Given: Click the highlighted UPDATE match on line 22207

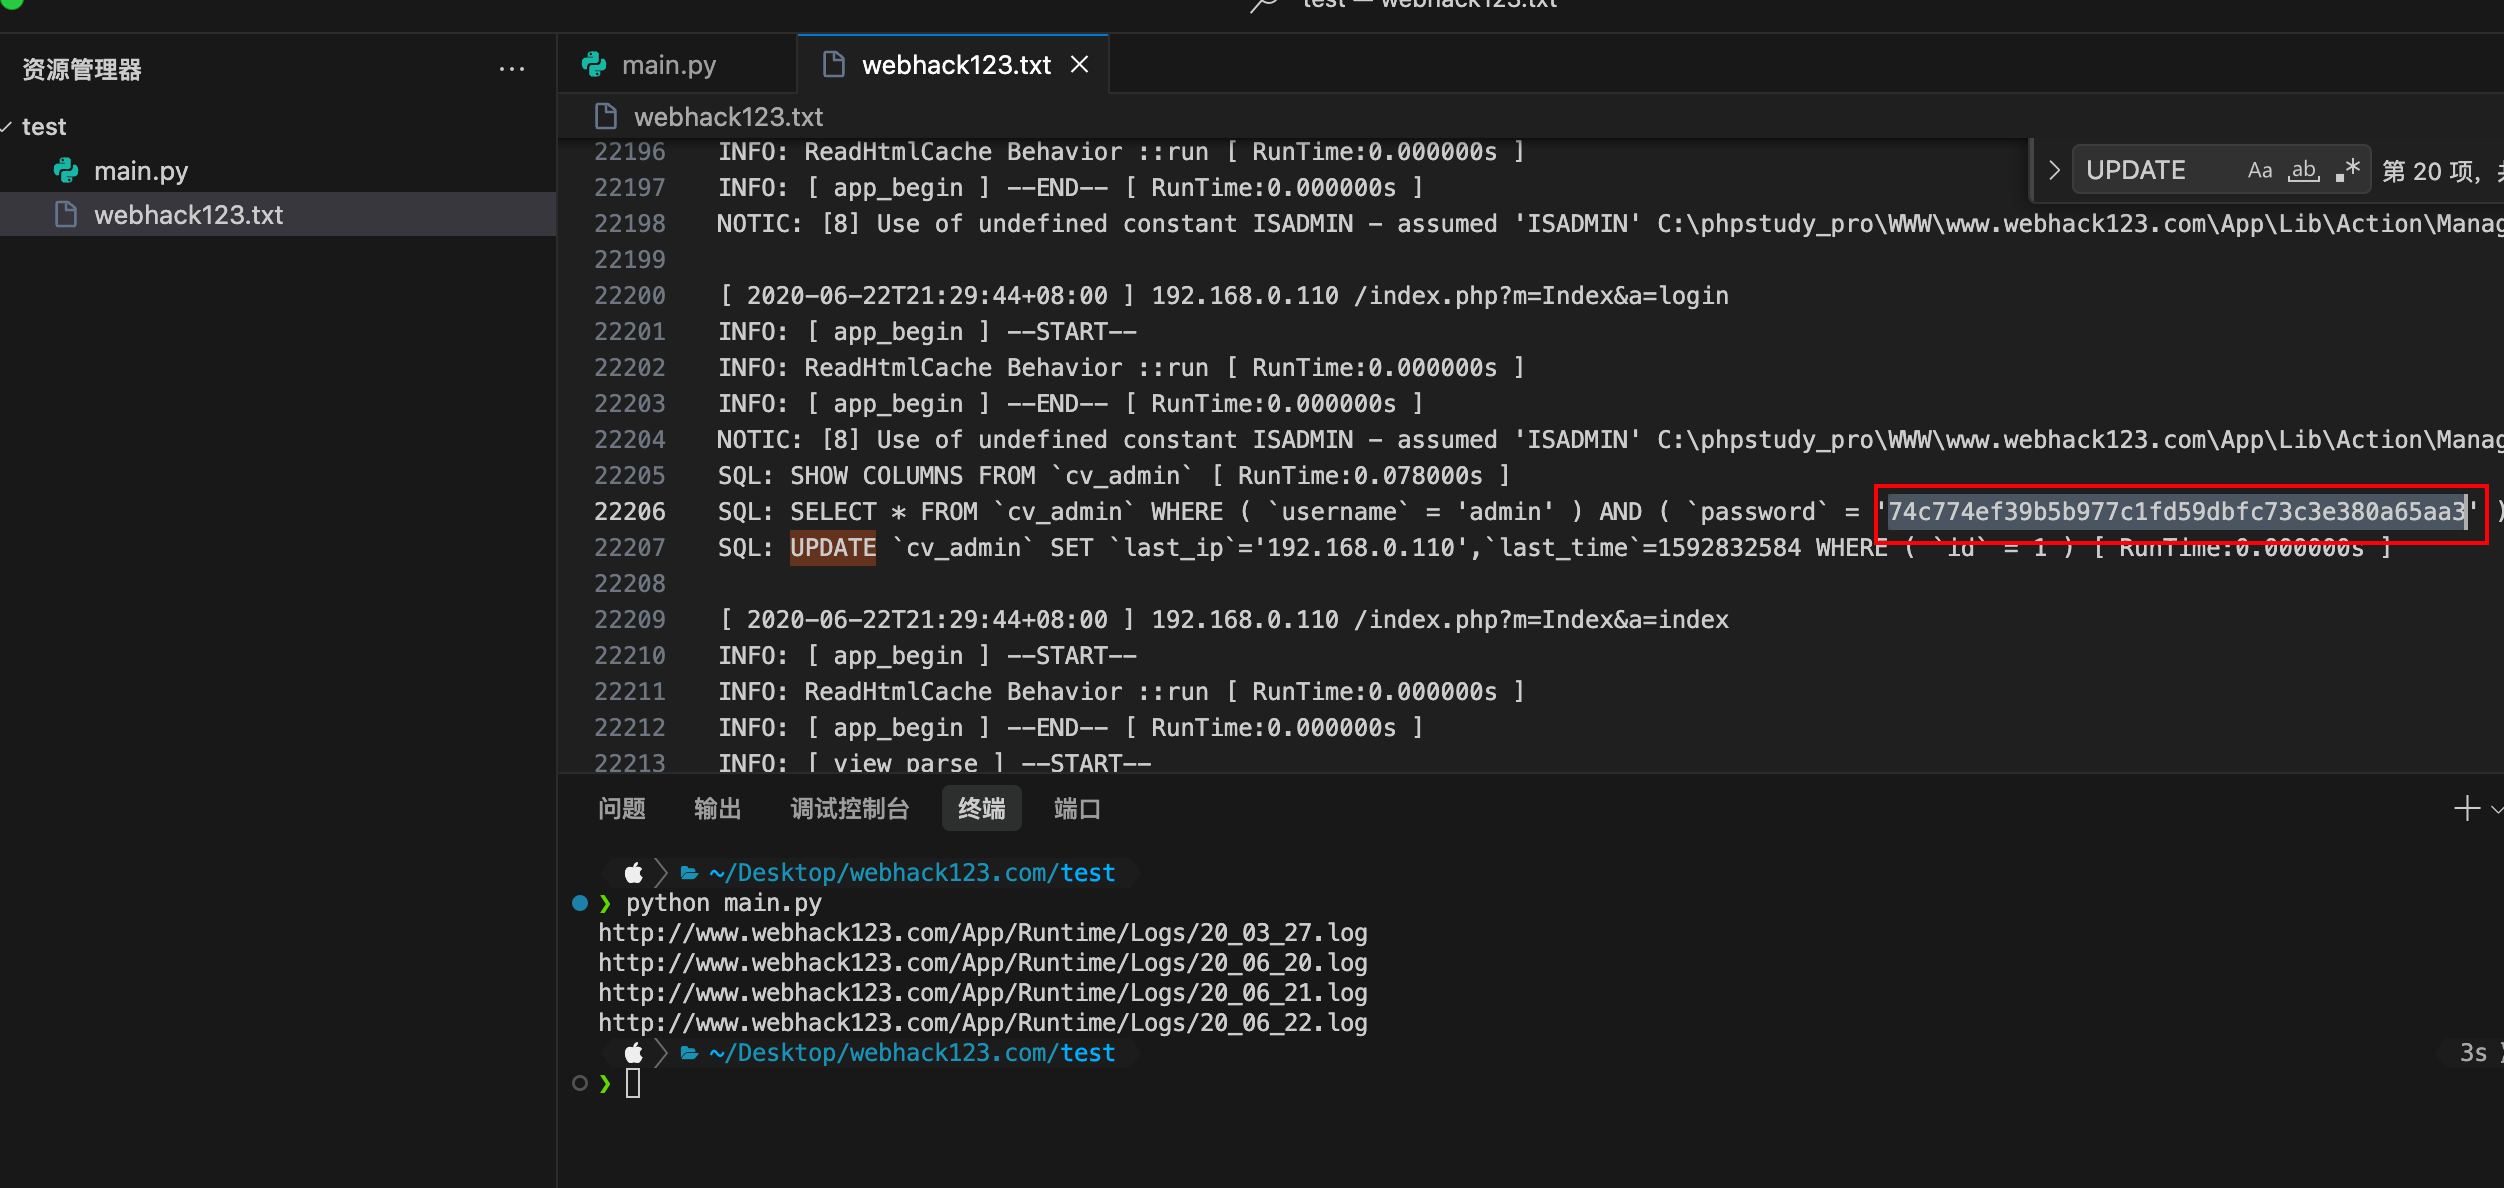Looking at the screenshot, I should point(833,548).
